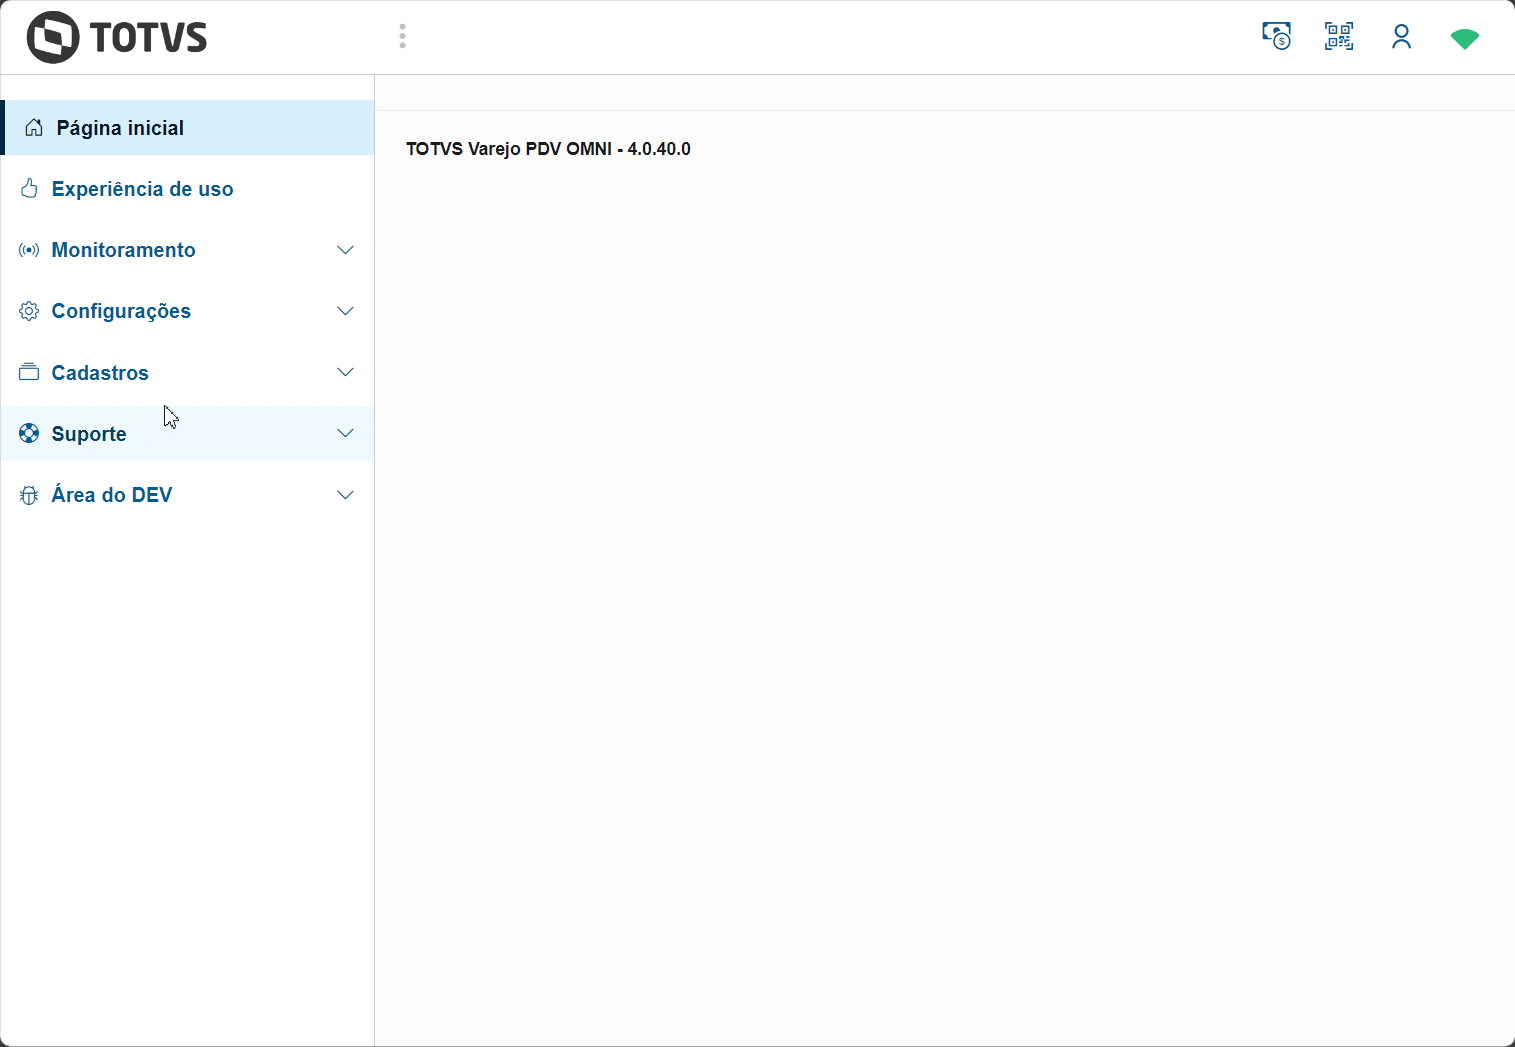The height and width of the screenshot is (1047, 1515).
Task: Expand the Suporte chevron
Action: coord(345,433)
